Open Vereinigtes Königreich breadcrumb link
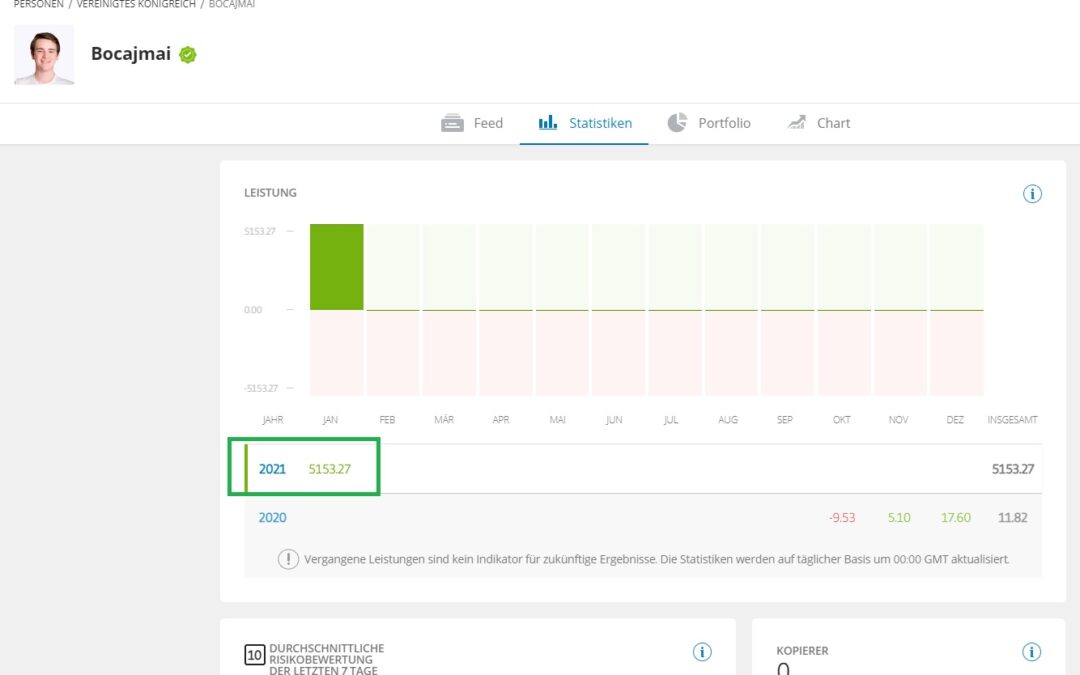 pyautogui.click(x=136, y=4)
